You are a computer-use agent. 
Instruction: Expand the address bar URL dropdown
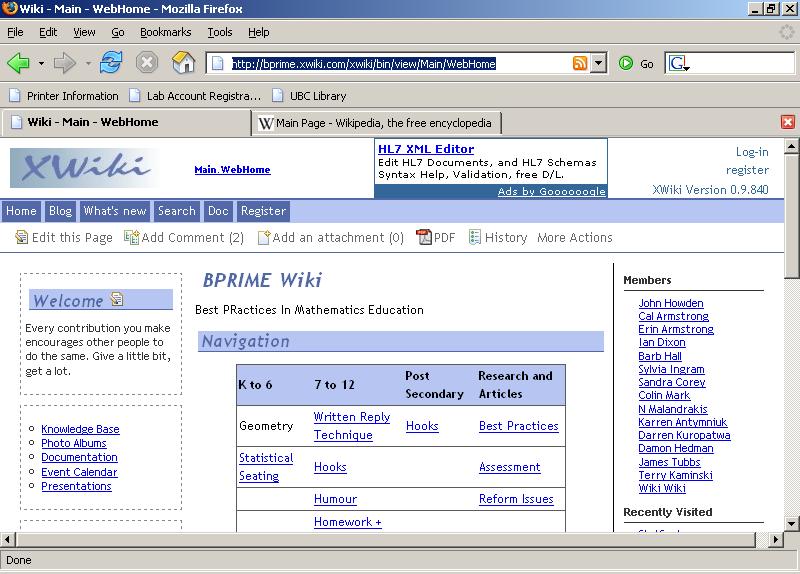pyautogui.click(x=598, y=63)
